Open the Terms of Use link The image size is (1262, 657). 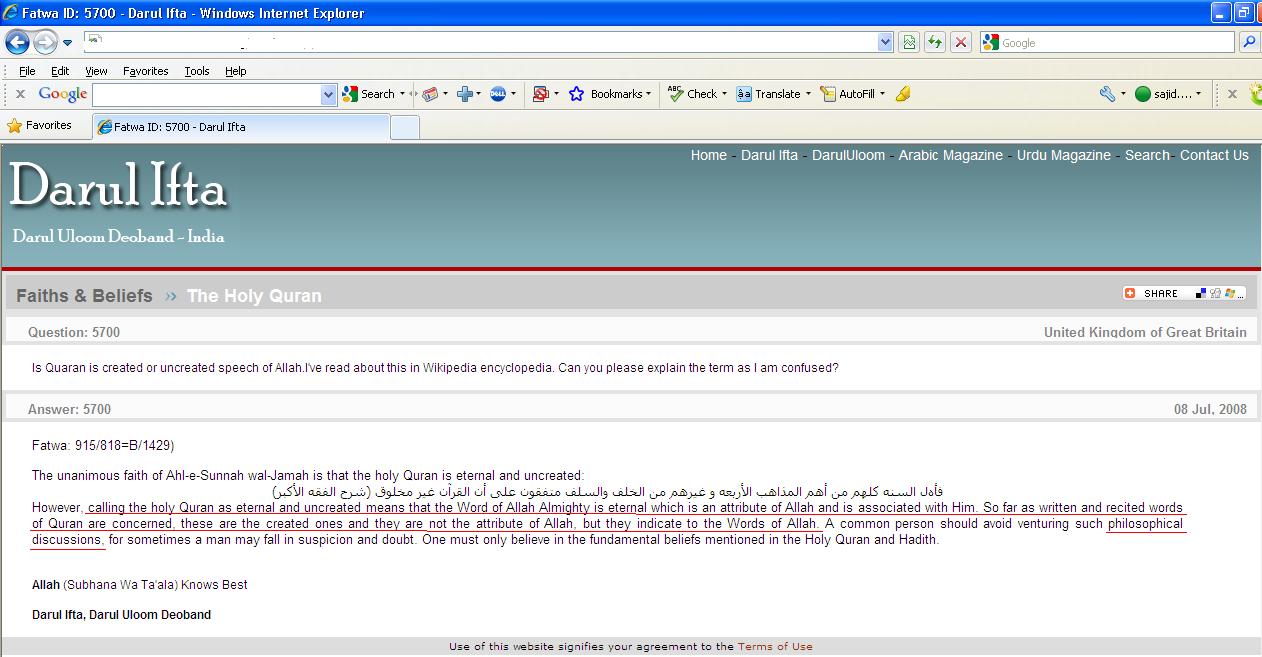(x=775, y=647)
